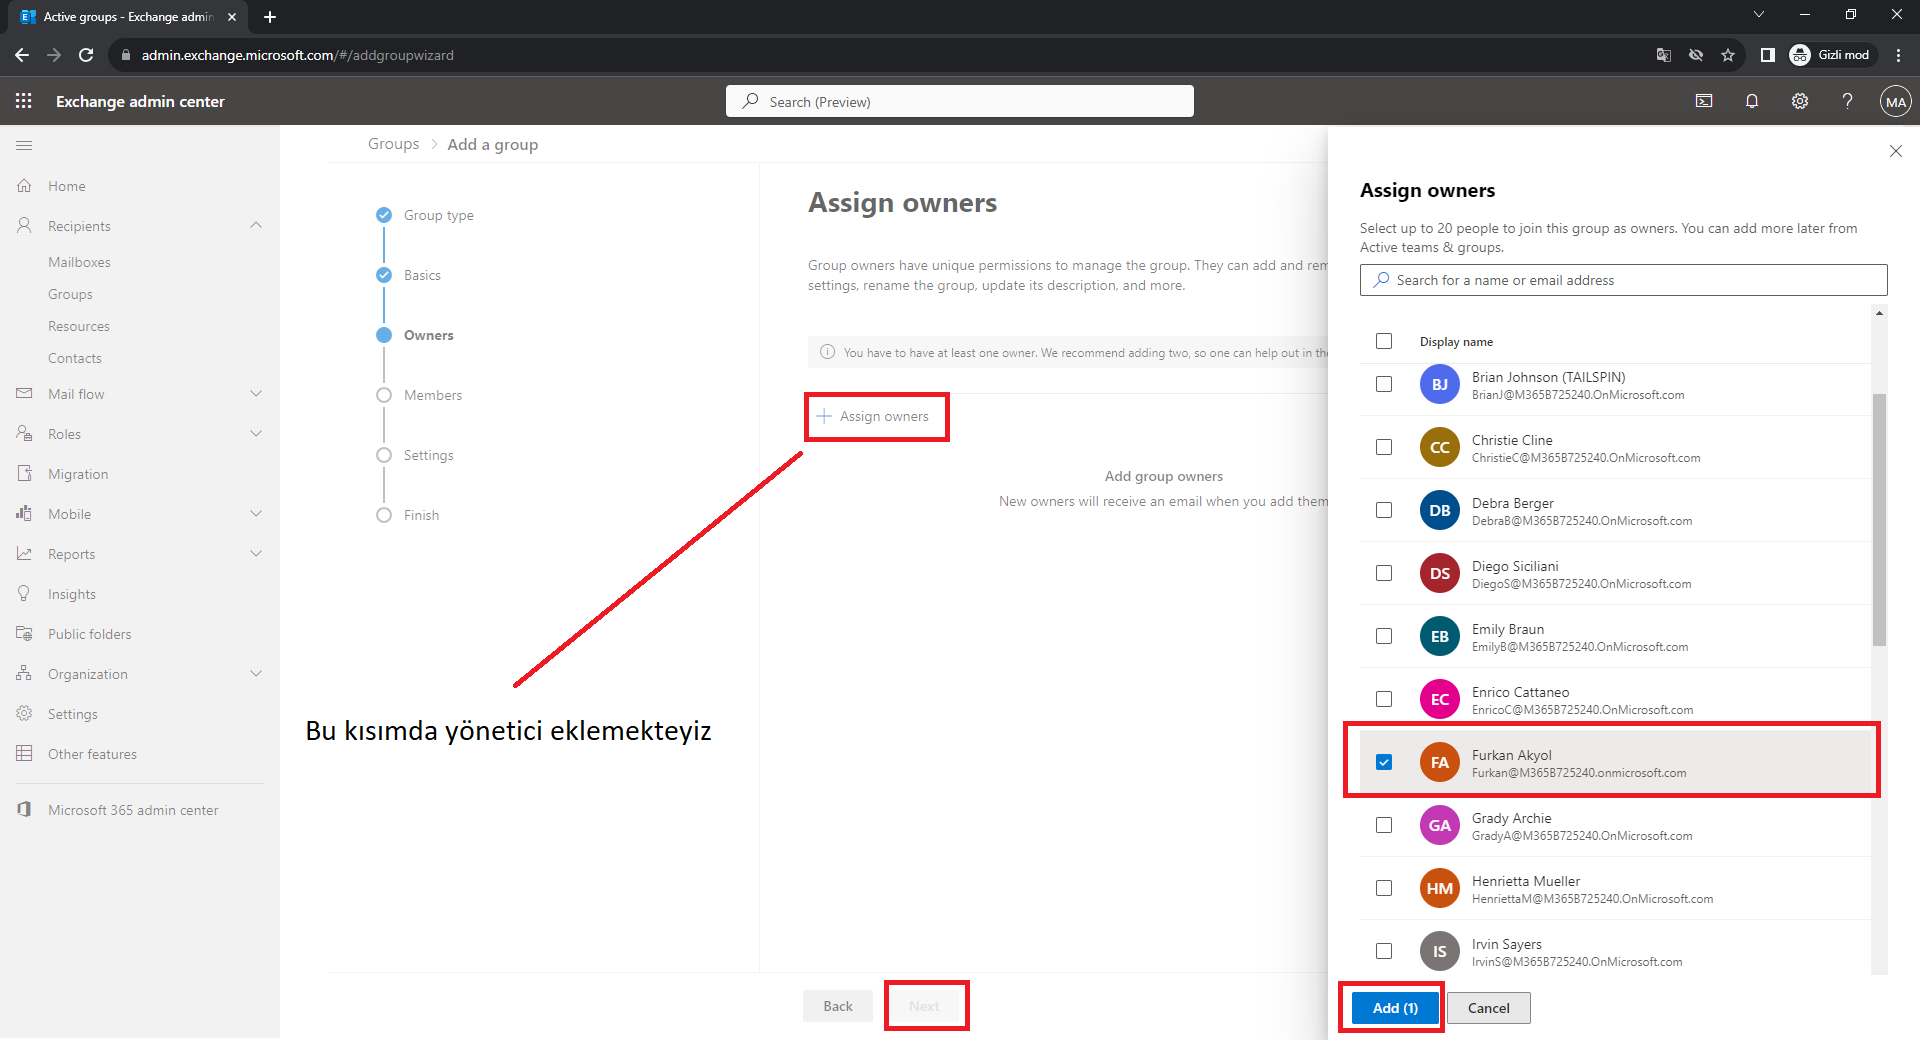Toggle the select-all Display name checkbox
1920x1040 pixels.
pyautogui.click(x=1384, y=341)
